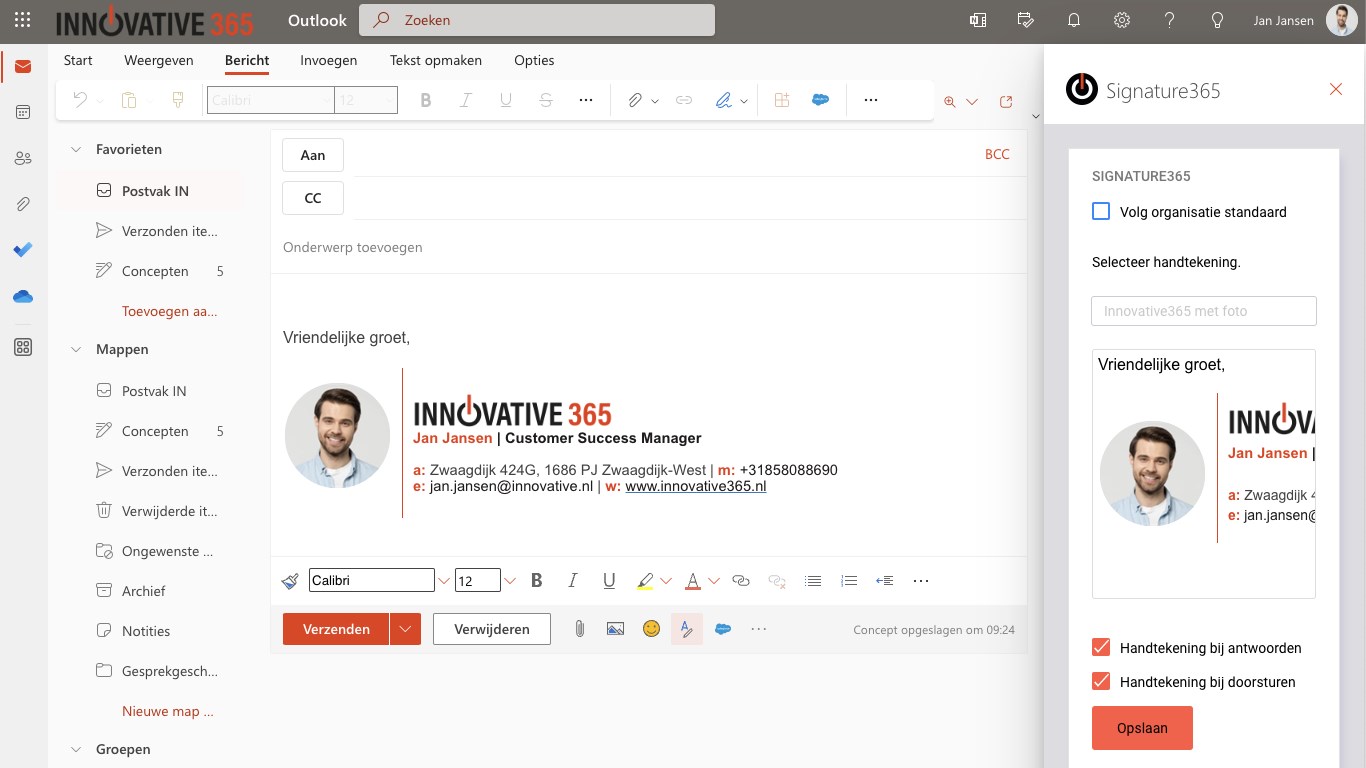The height and width of the screenshot is (768, 1366).
Task: Open the Tekst opmaken tab
Action: [x=436, y=60]
